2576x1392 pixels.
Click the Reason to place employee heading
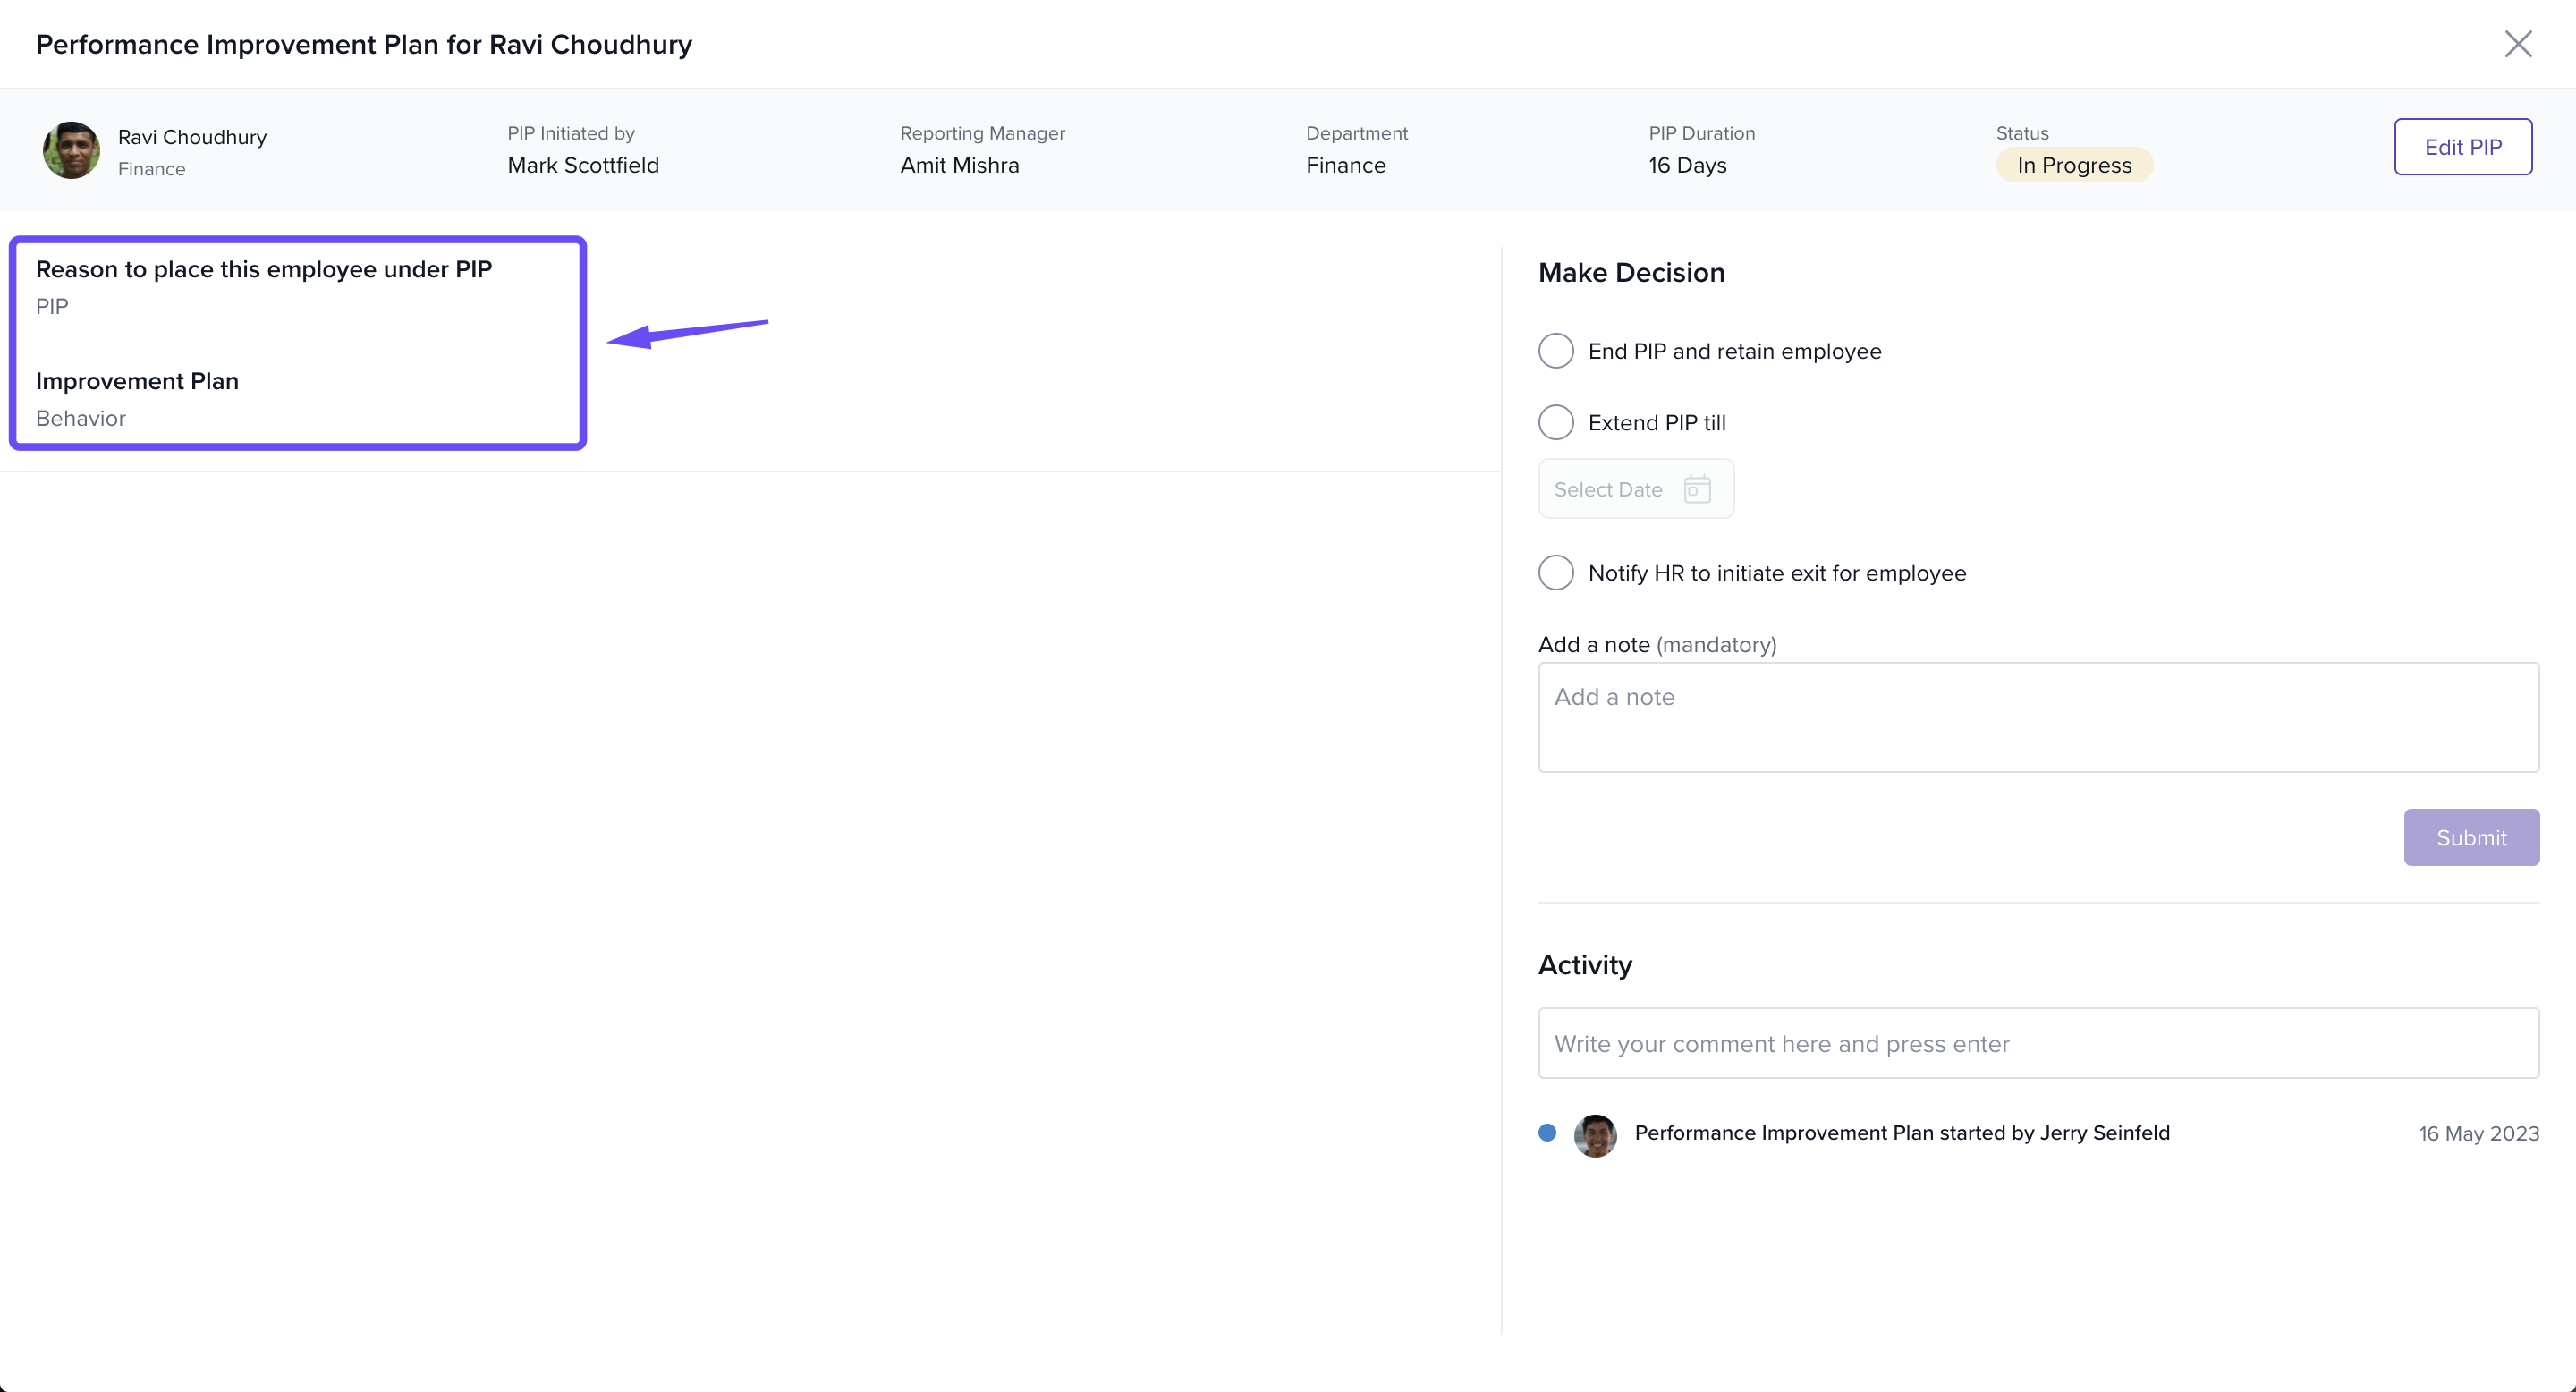[264, 269]
